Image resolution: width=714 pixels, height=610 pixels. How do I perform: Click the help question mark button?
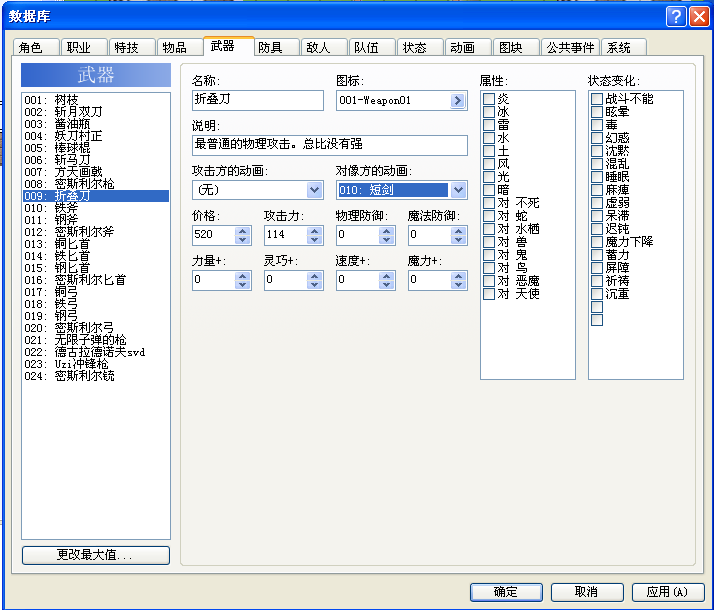click(x=676, y=17)
